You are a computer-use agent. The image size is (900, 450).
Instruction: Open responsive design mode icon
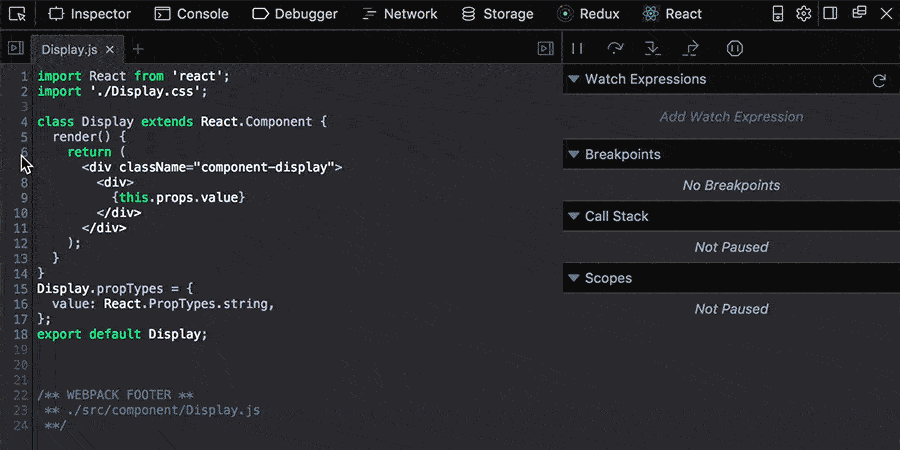click(778, 14)
